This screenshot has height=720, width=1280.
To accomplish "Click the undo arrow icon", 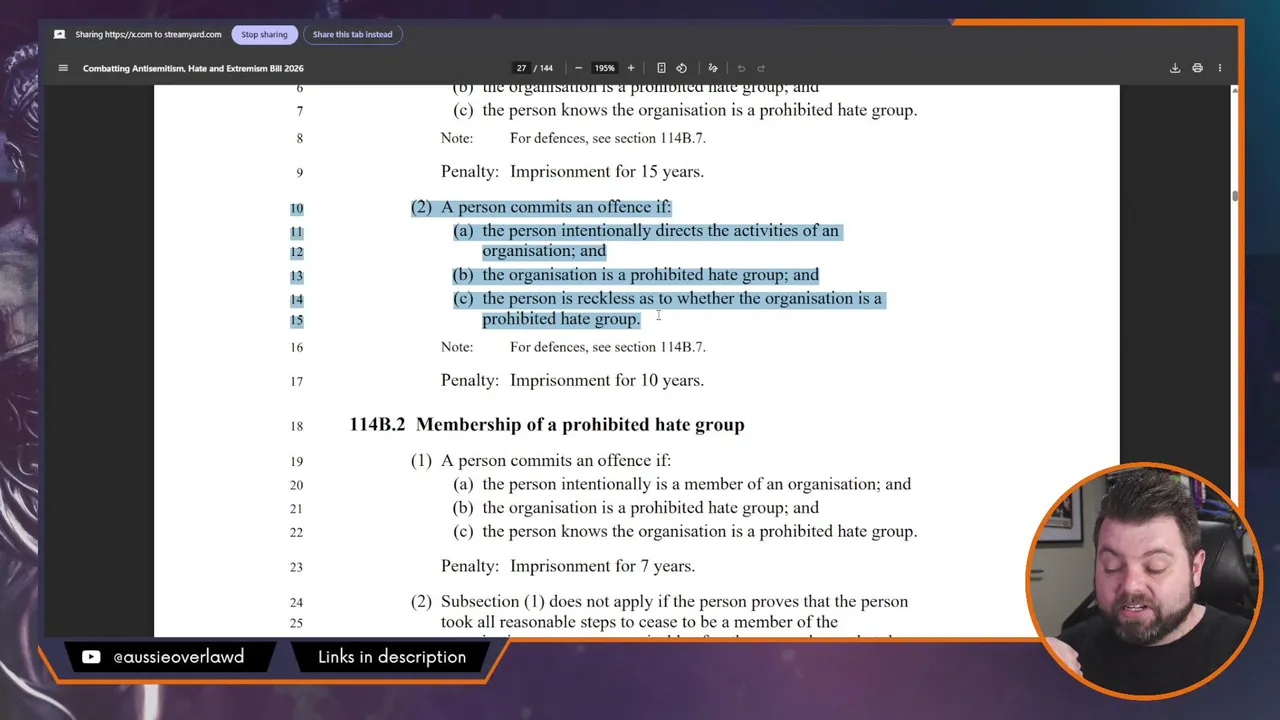I will pyautogui.click(x=741, y=68).
